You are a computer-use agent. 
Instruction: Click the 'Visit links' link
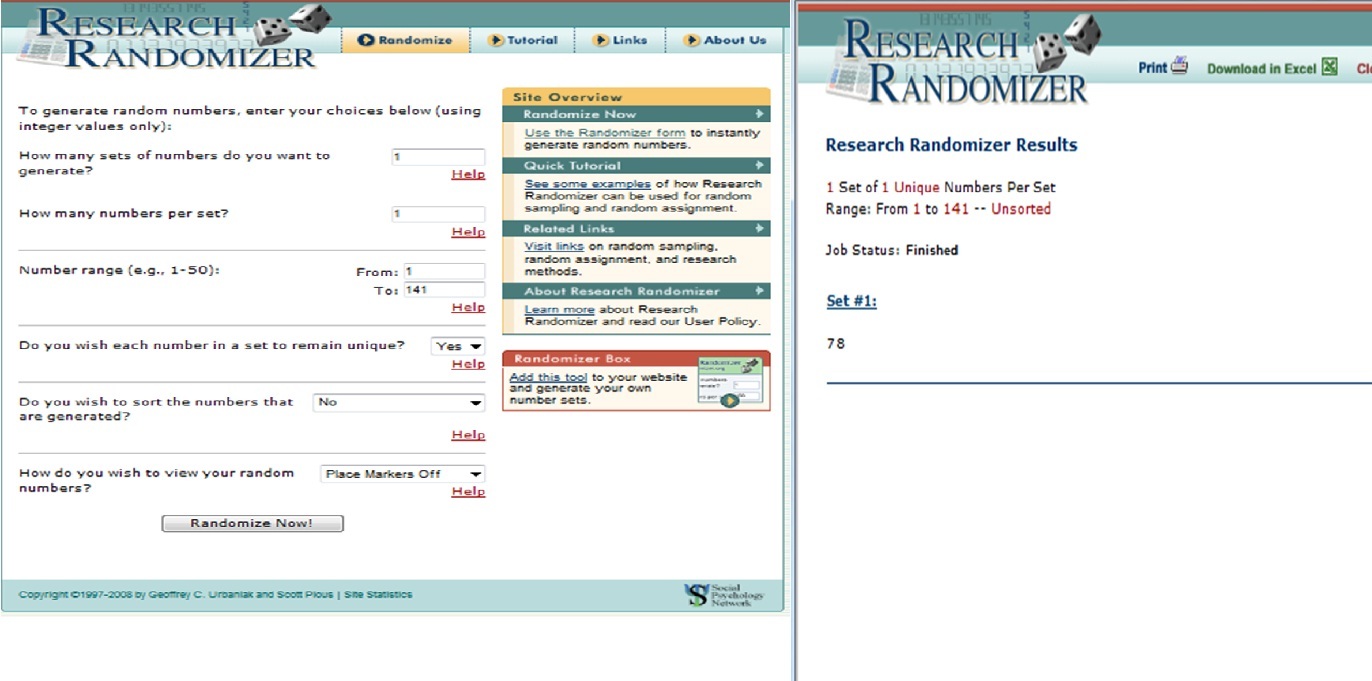[x=554, y=246]
